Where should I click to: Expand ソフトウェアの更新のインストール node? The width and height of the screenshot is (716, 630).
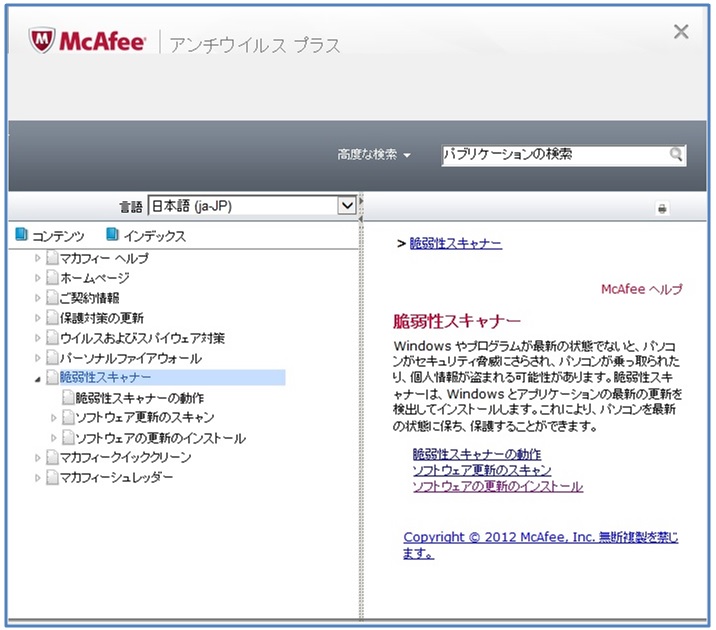[x=53, y=438]
